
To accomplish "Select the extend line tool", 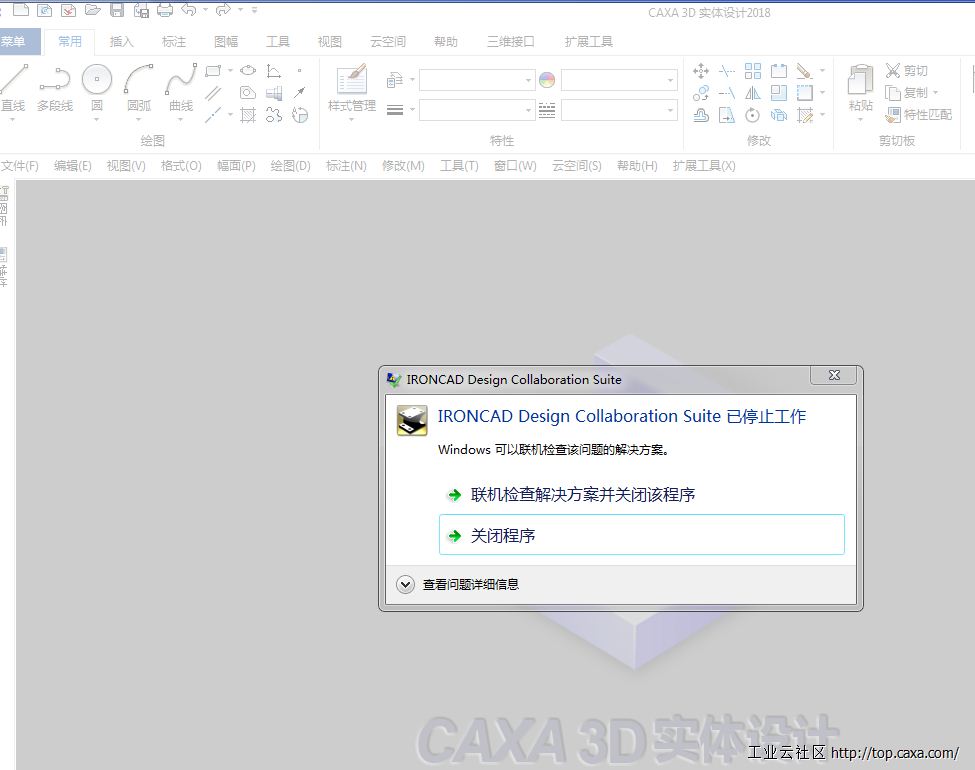I will (x=727, y=93).
